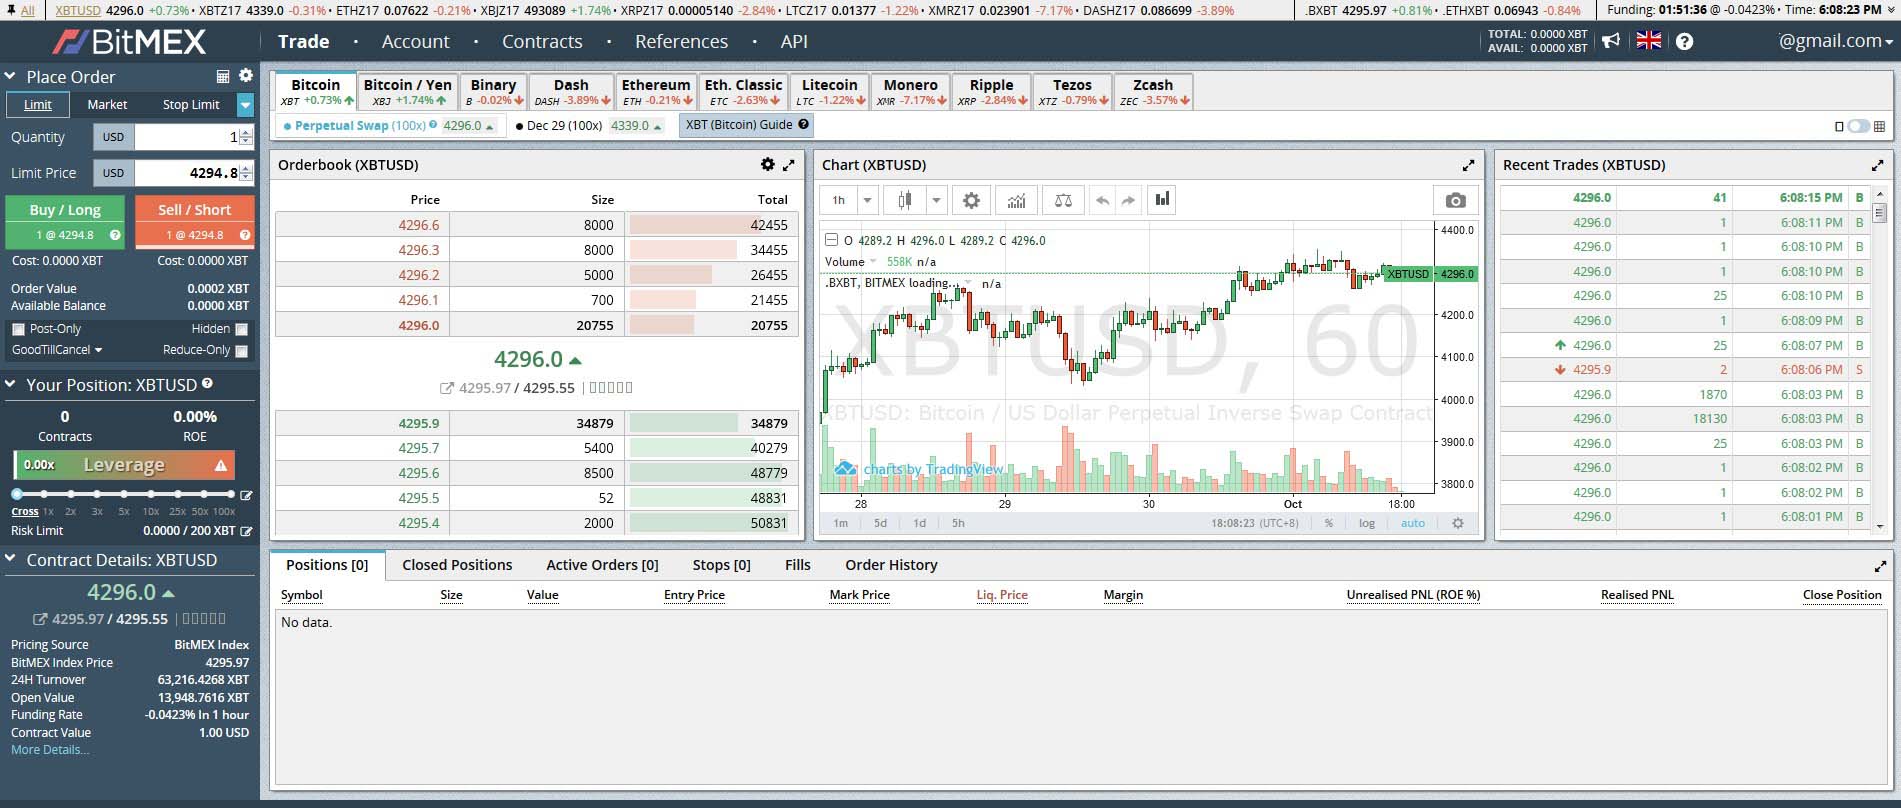Expand Recent Trades panel to fullscreen
1901x808 pixels.
click(x=1877, y=165)
